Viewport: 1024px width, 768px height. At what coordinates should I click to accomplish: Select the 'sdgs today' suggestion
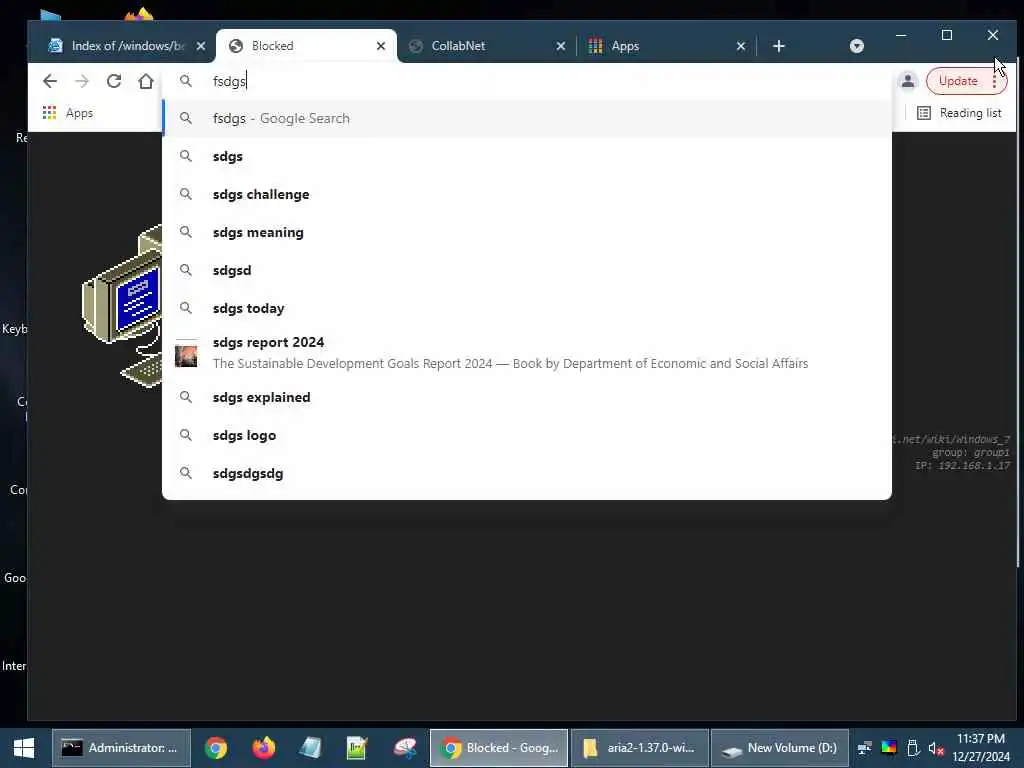pos(527,308)
